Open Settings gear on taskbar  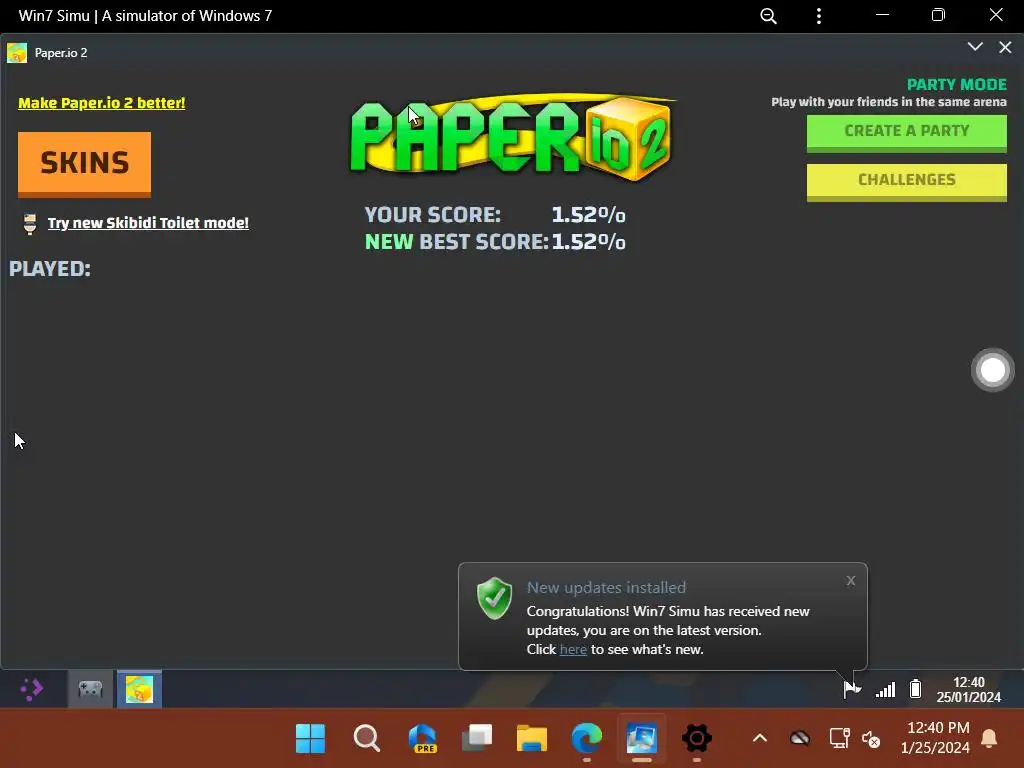coord(697,739)
